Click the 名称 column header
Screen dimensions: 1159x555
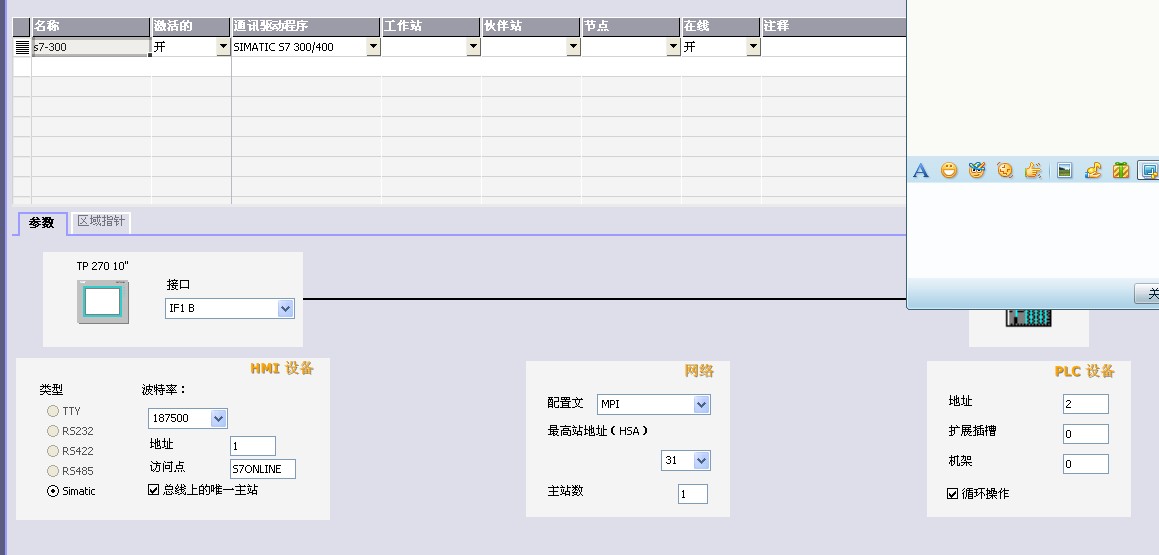point(90,26)
